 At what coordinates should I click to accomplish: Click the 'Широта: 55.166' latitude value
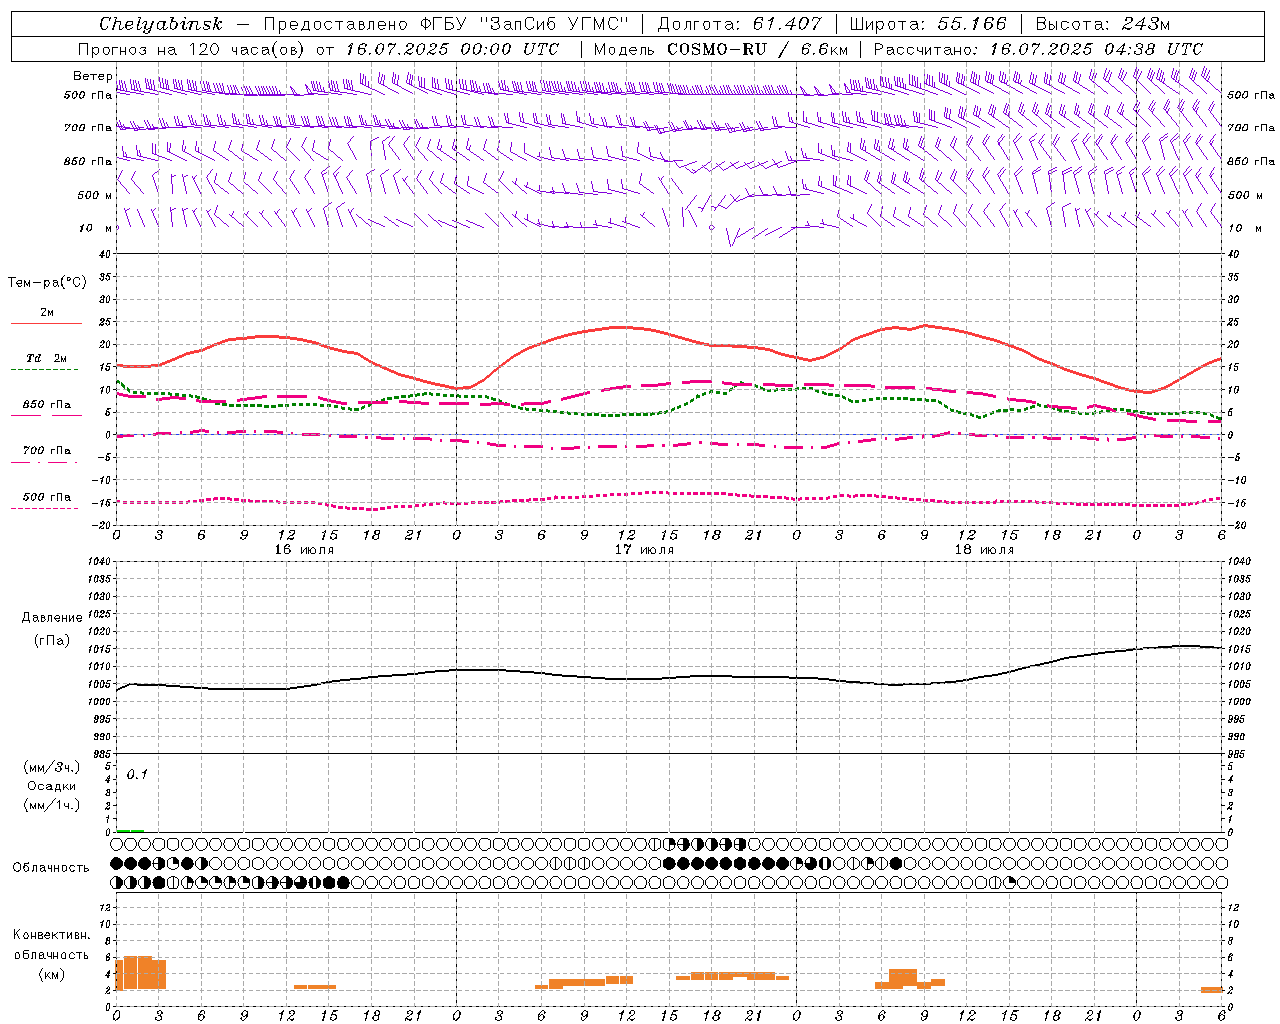(x=927, y=24)
